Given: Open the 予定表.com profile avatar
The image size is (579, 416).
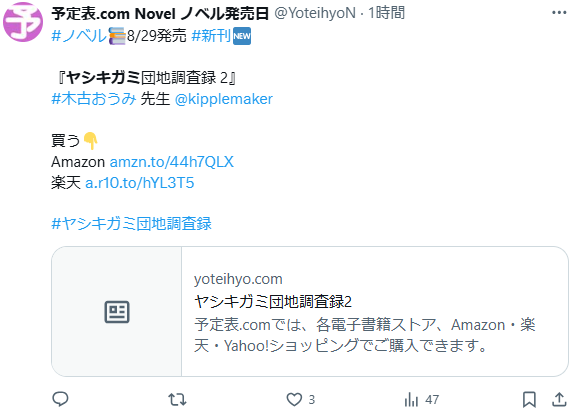Looking at the screenshot, I should (x=23, y=21).
